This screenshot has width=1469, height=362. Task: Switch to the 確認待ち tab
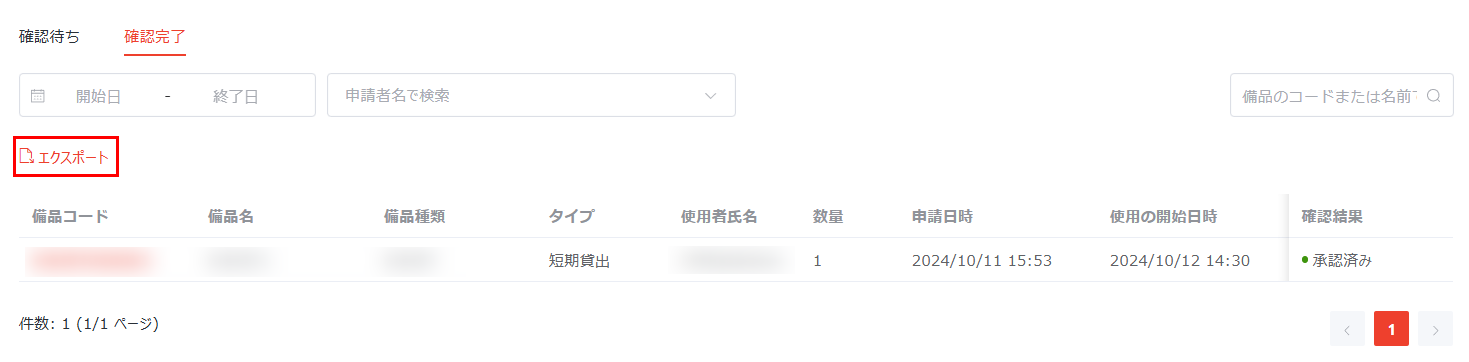click(x=49, y=37)
